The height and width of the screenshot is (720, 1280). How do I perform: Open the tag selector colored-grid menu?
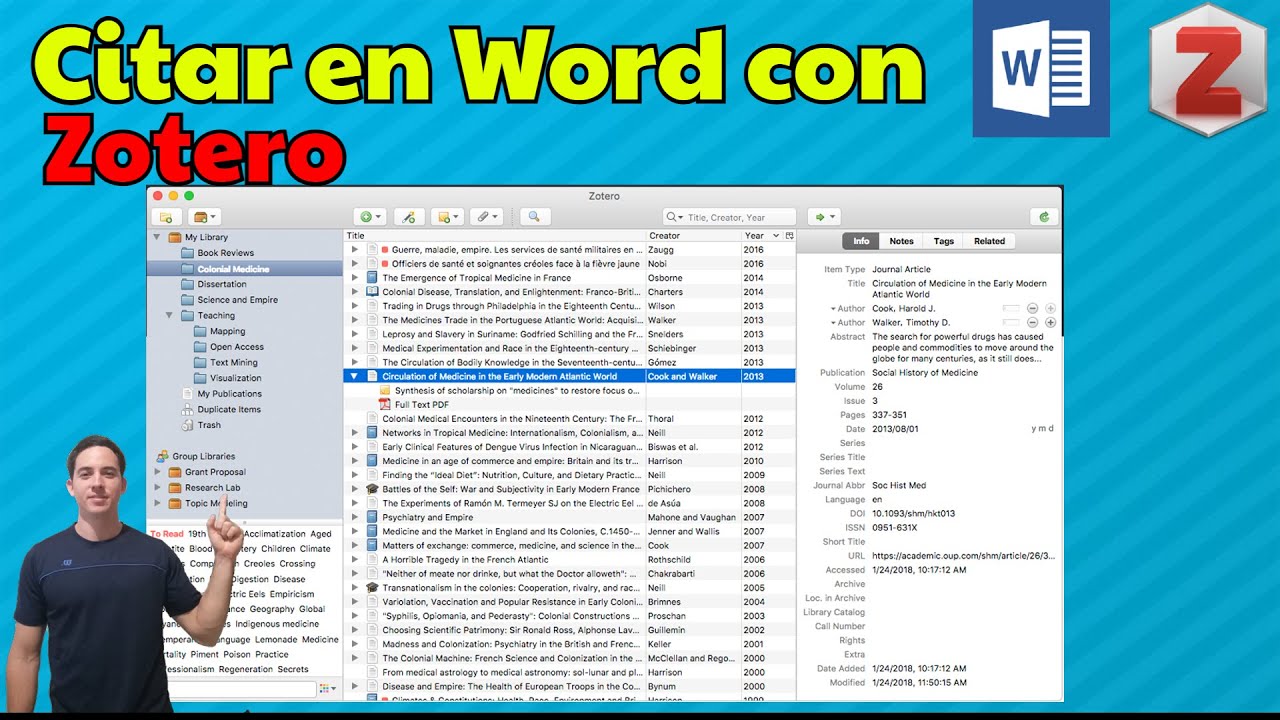coord(326,689)
